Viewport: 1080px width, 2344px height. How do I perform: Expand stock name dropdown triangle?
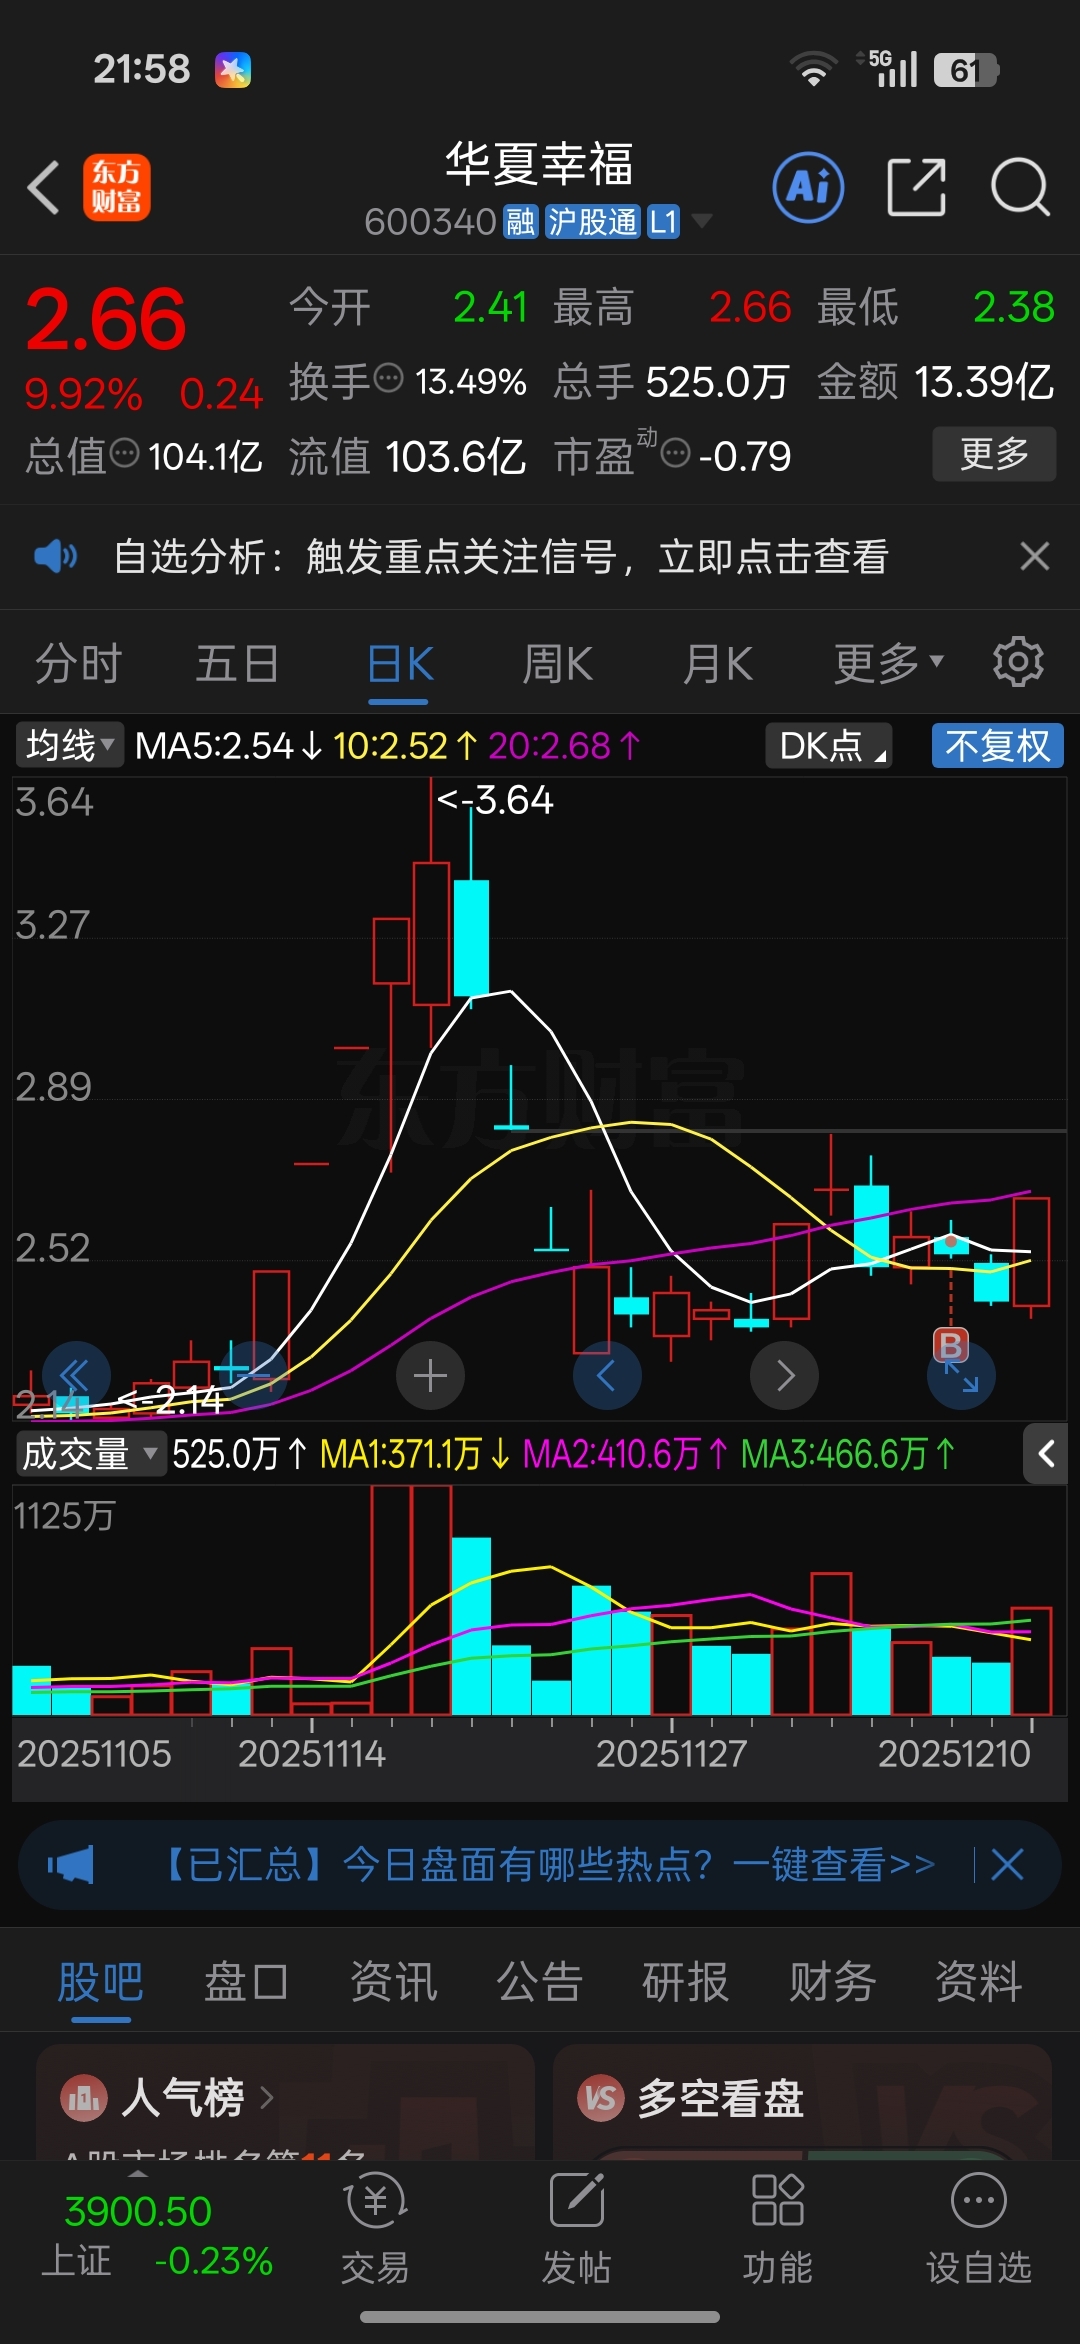click(x=703, y=220)
